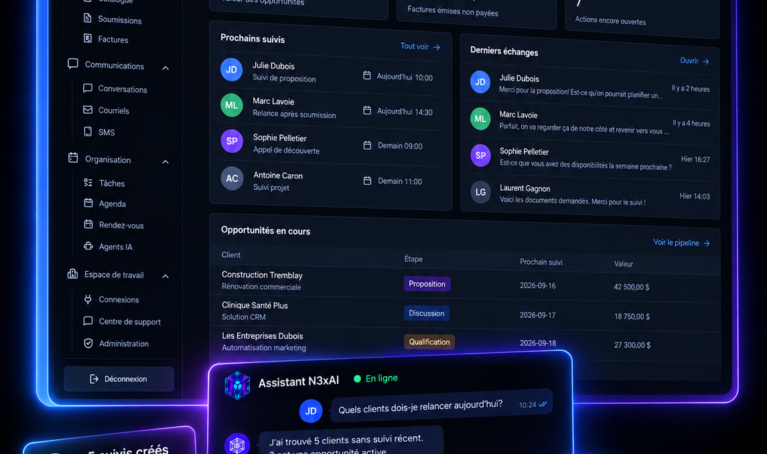767x454 pixels.
Task: Click the Tâches checklist icon
Action: (x=88, y=182)
